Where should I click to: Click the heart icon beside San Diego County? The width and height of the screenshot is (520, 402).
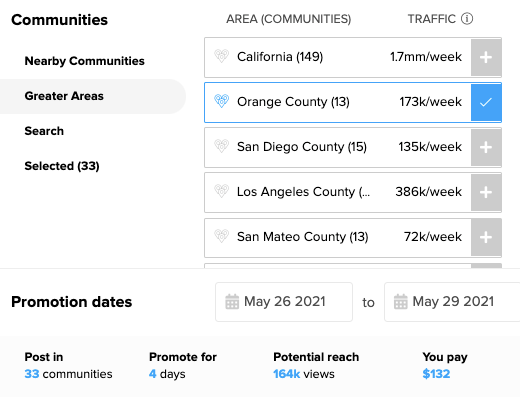pos(221,146)
